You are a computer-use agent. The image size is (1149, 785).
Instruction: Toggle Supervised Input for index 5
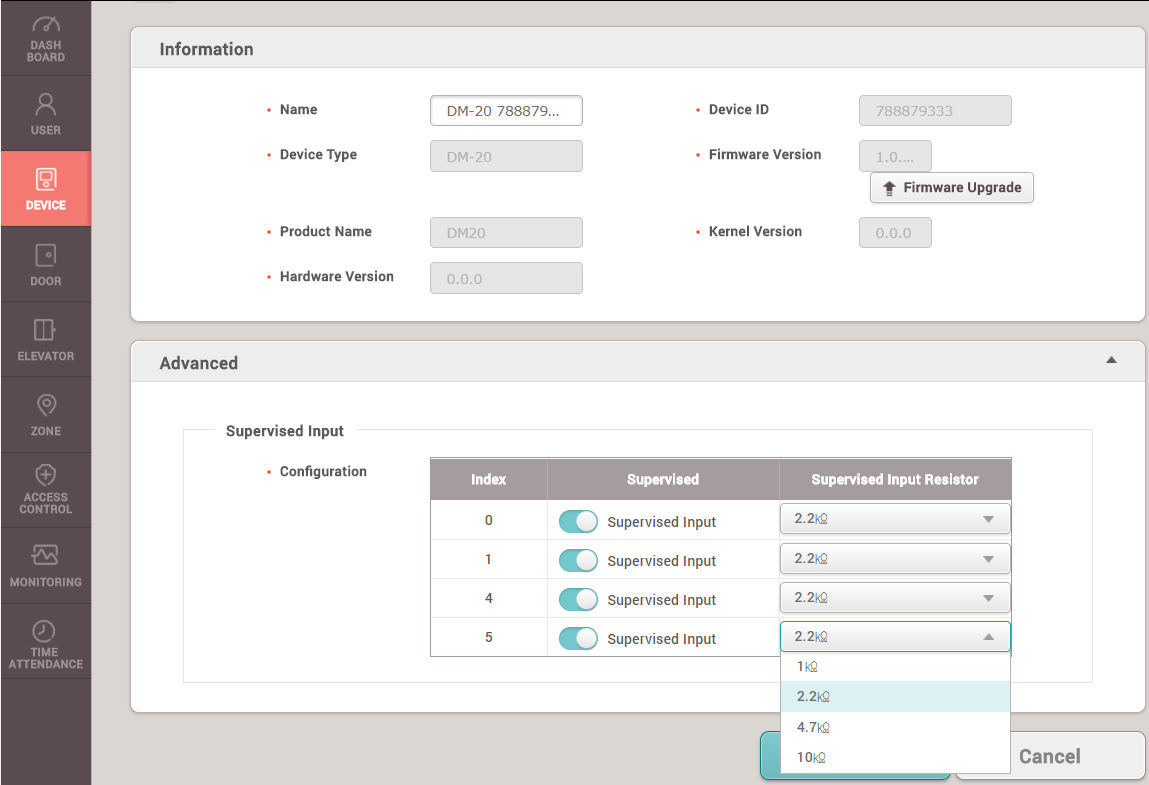click(x=578, y=638)
